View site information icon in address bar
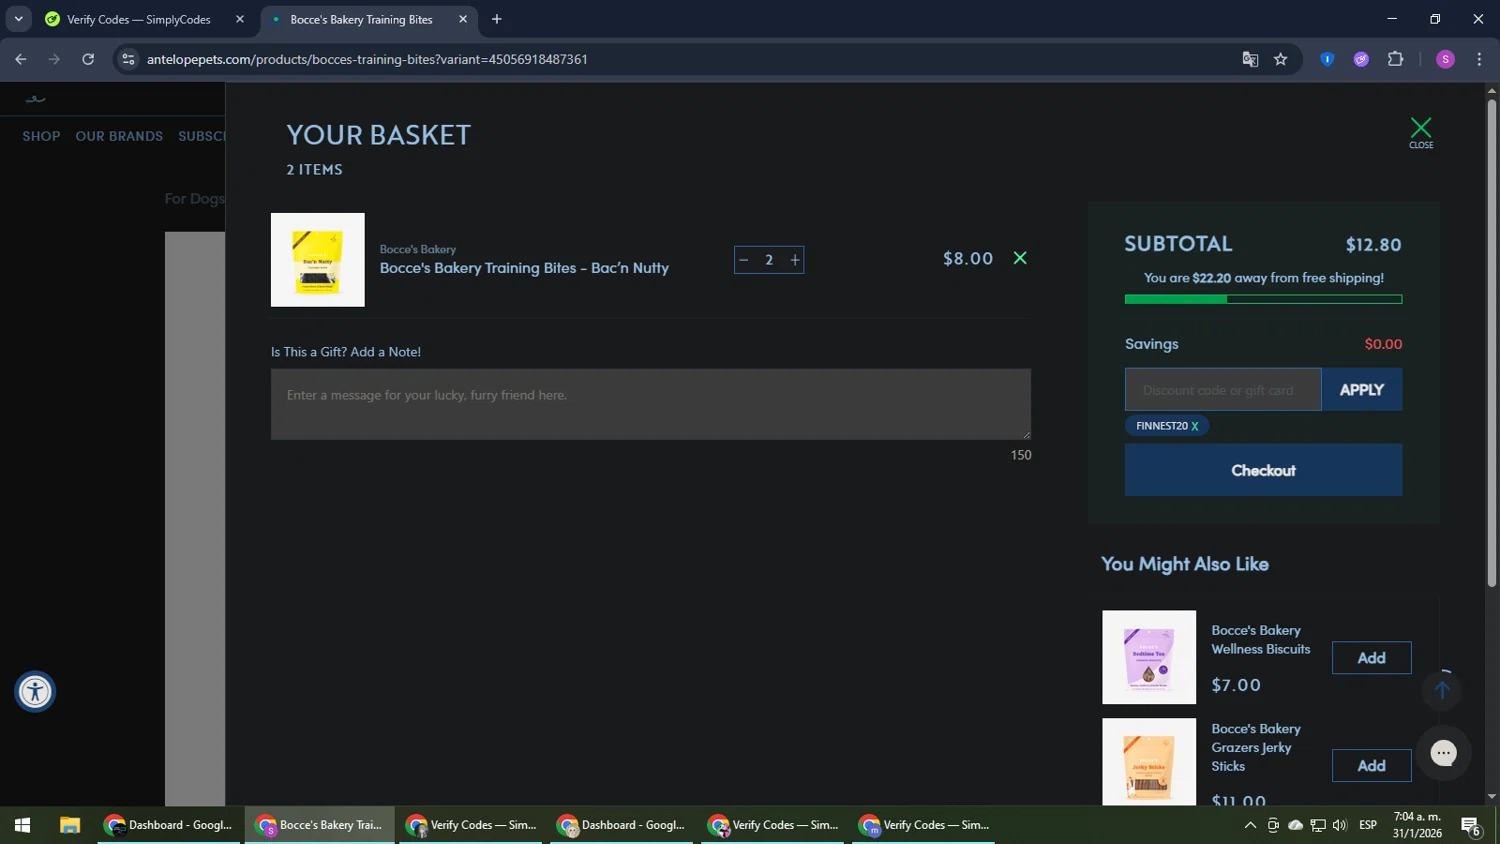This screenshot has height=844, width=1500. tap(128, 59)
